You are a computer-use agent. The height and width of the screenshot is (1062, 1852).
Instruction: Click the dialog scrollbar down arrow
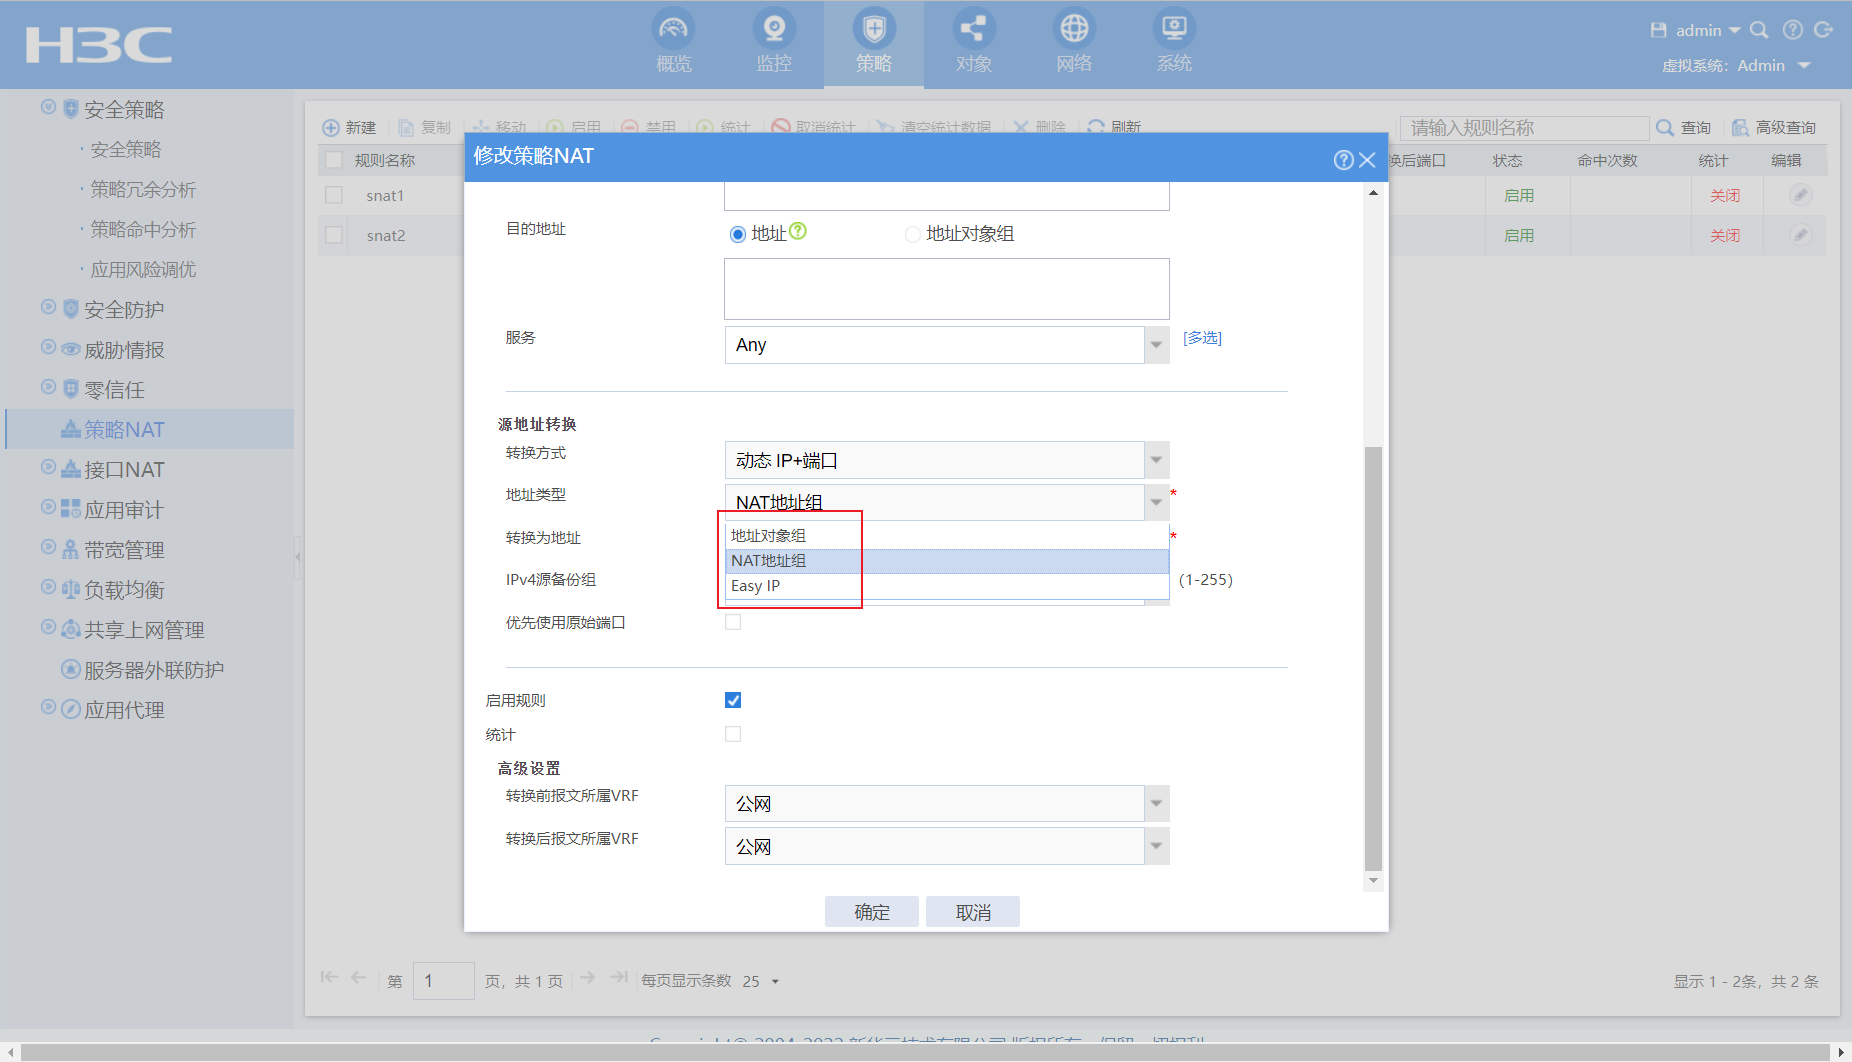click(1373, 881)
